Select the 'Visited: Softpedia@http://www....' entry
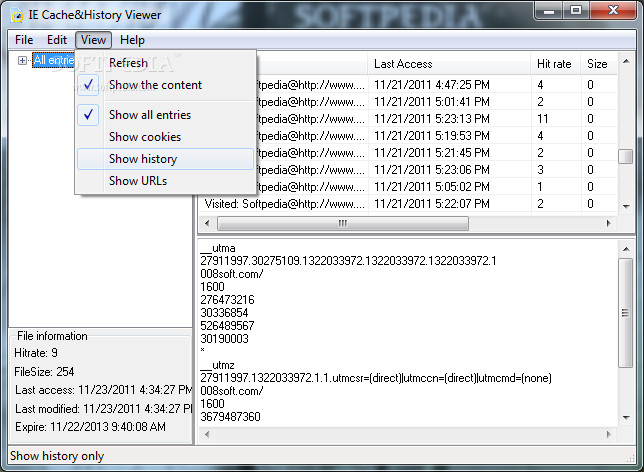 (x=285, y=204)
